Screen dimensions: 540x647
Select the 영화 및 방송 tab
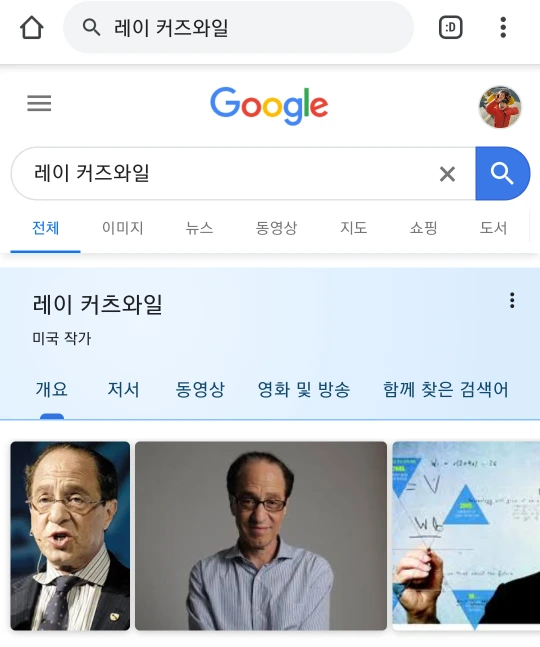click(x=304, y=389)
